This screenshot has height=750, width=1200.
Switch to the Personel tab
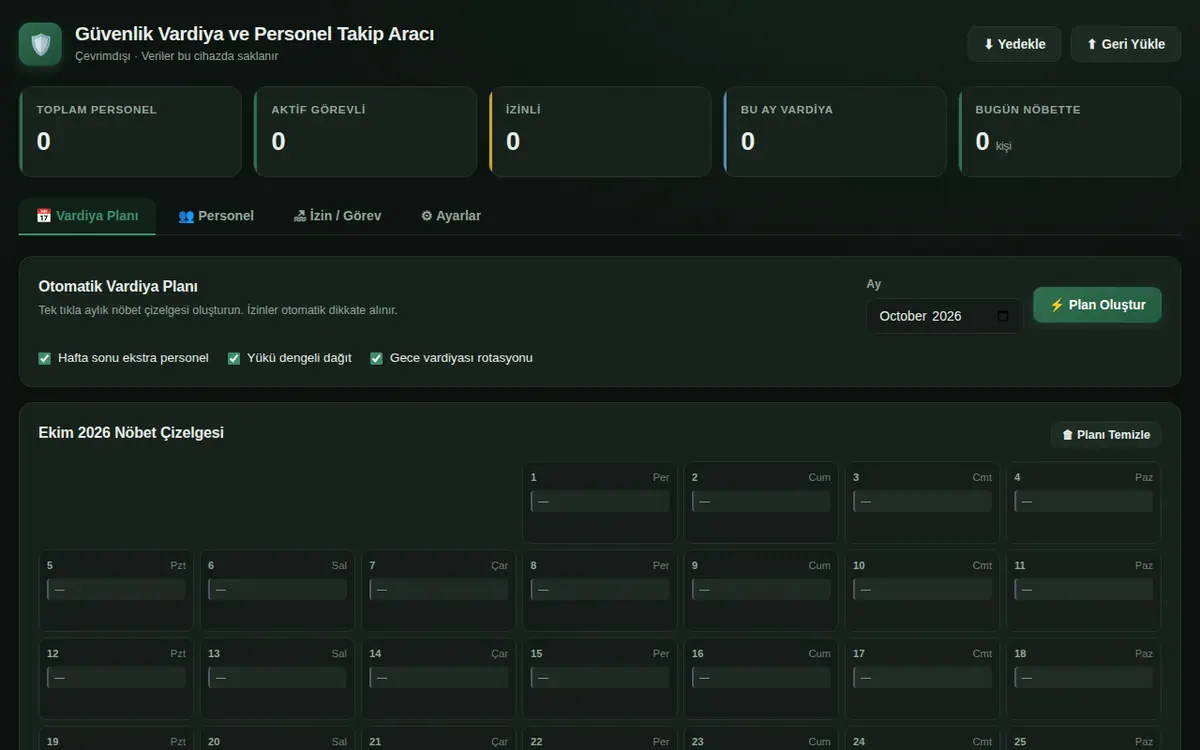[216, 216]
